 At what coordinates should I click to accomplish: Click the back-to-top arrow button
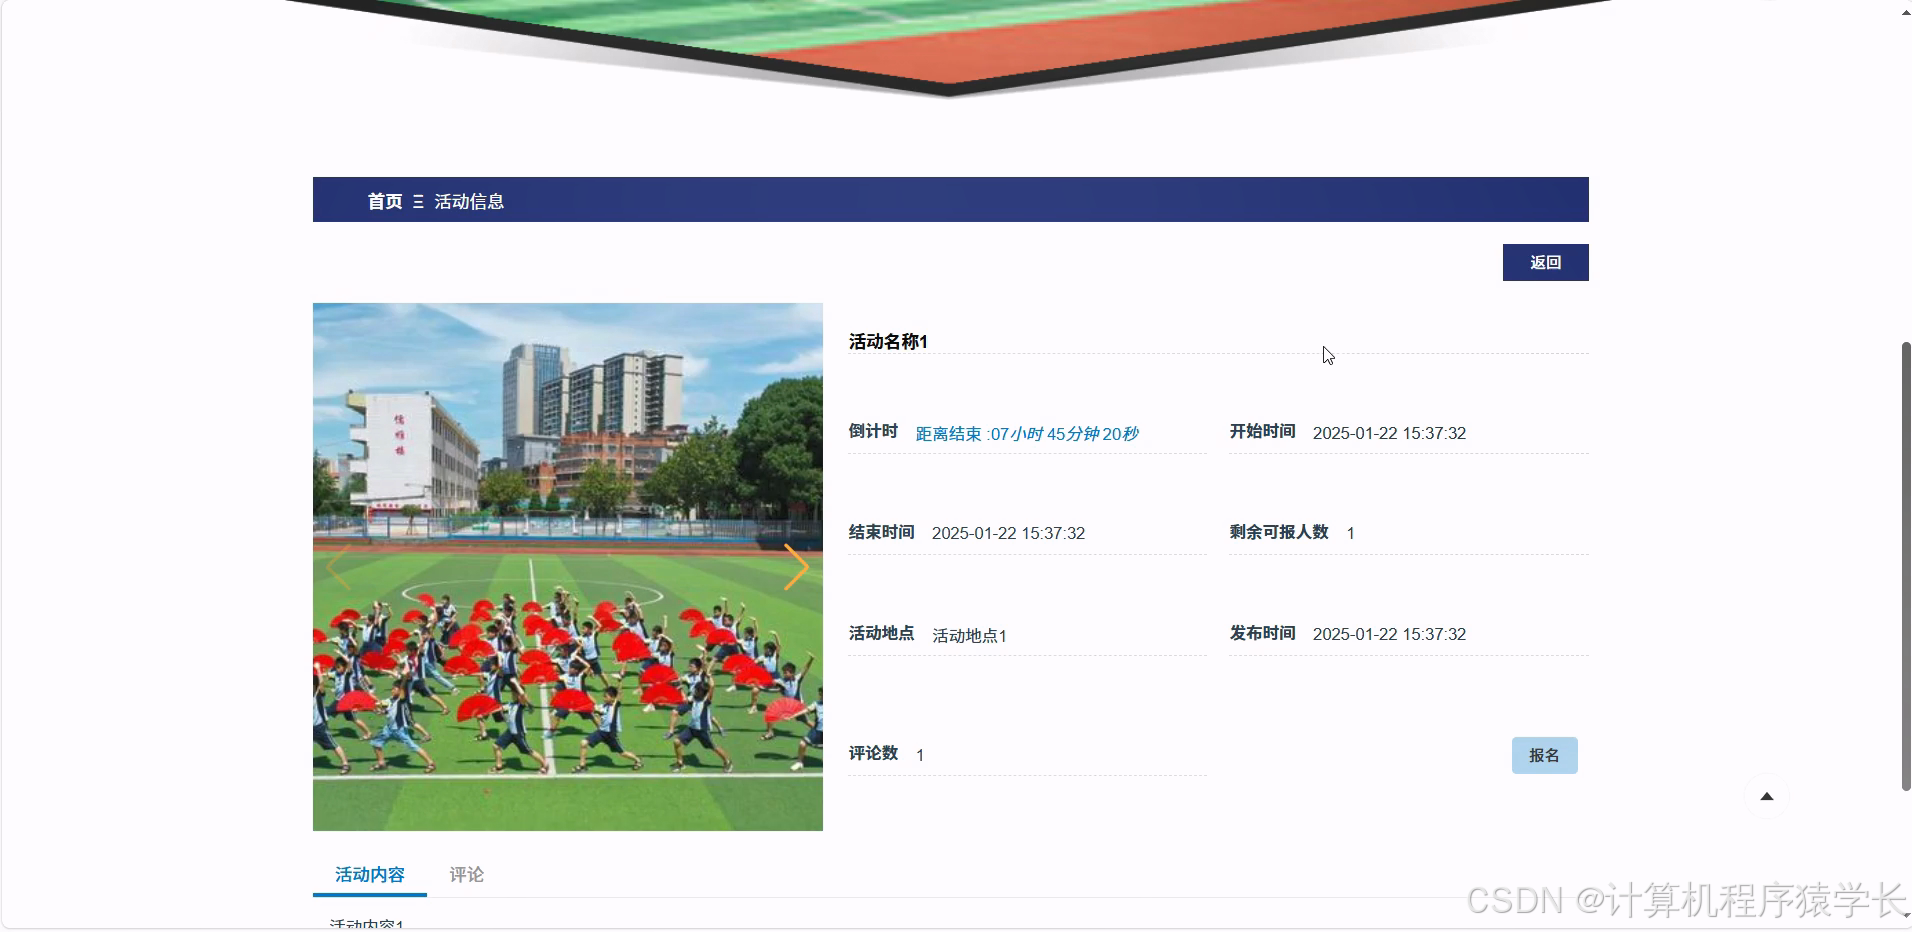[x=1766, y=795]
